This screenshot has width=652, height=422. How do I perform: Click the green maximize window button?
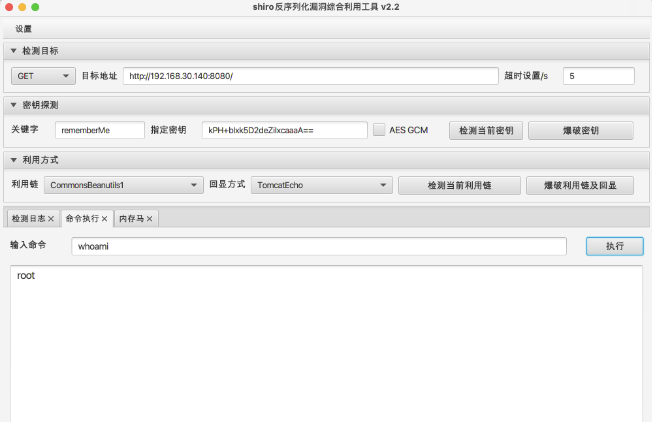tap(35, 7)
